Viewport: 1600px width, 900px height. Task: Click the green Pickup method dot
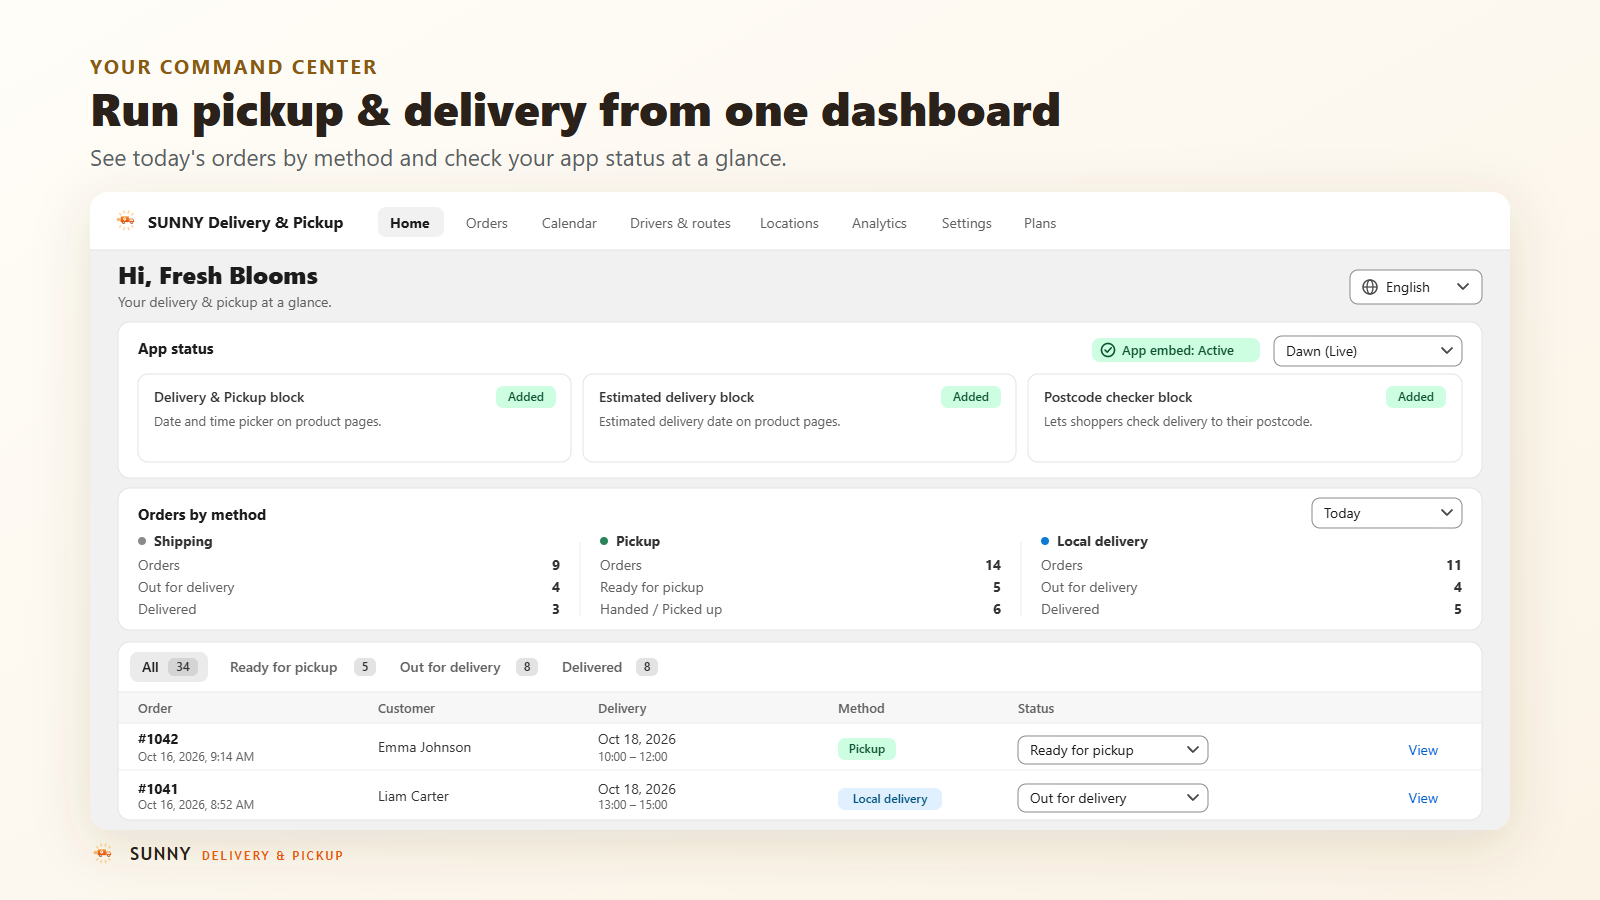pyautogui.click(x=604, y=541)
